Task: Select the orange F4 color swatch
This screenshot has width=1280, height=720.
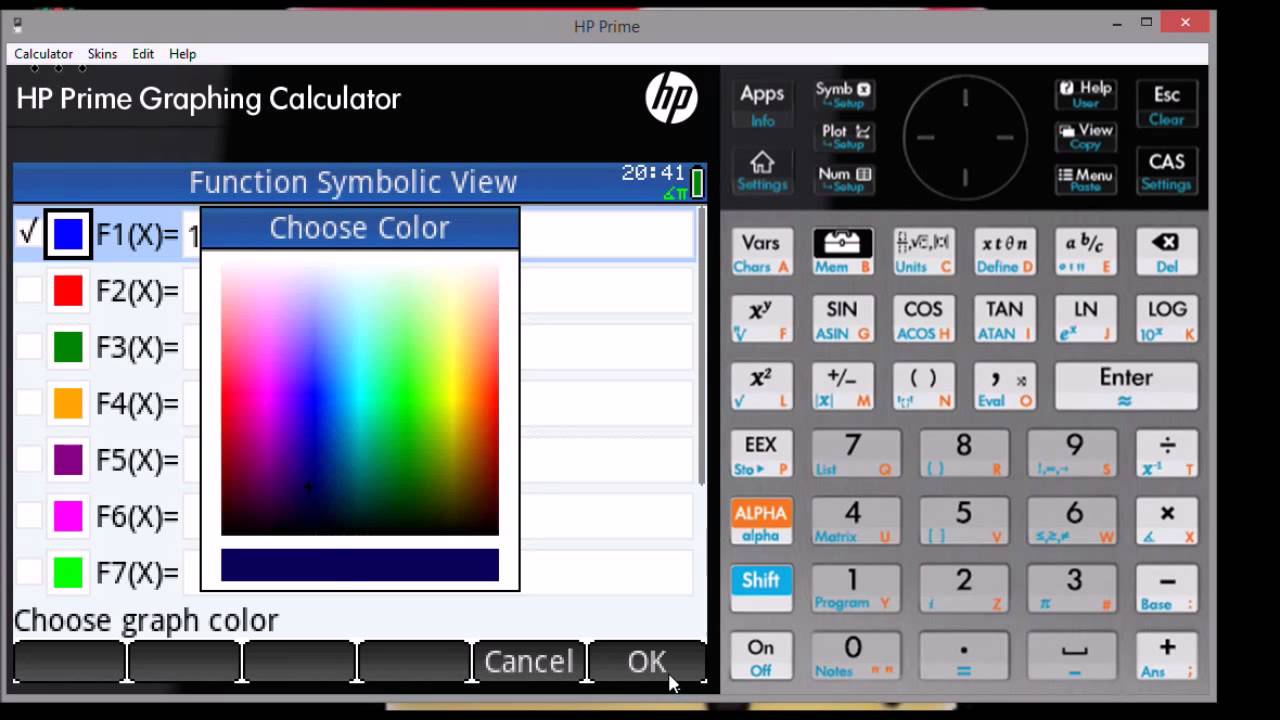Action: pos(68,403)
